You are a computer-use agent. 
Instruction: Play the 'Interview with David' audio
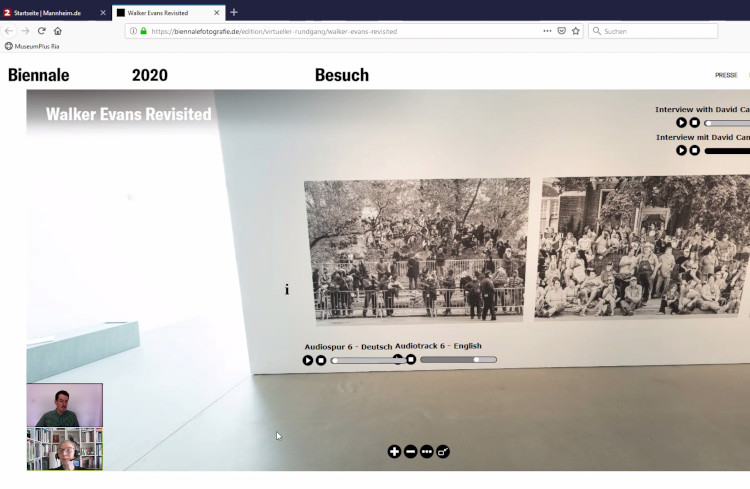coord(682,123)
